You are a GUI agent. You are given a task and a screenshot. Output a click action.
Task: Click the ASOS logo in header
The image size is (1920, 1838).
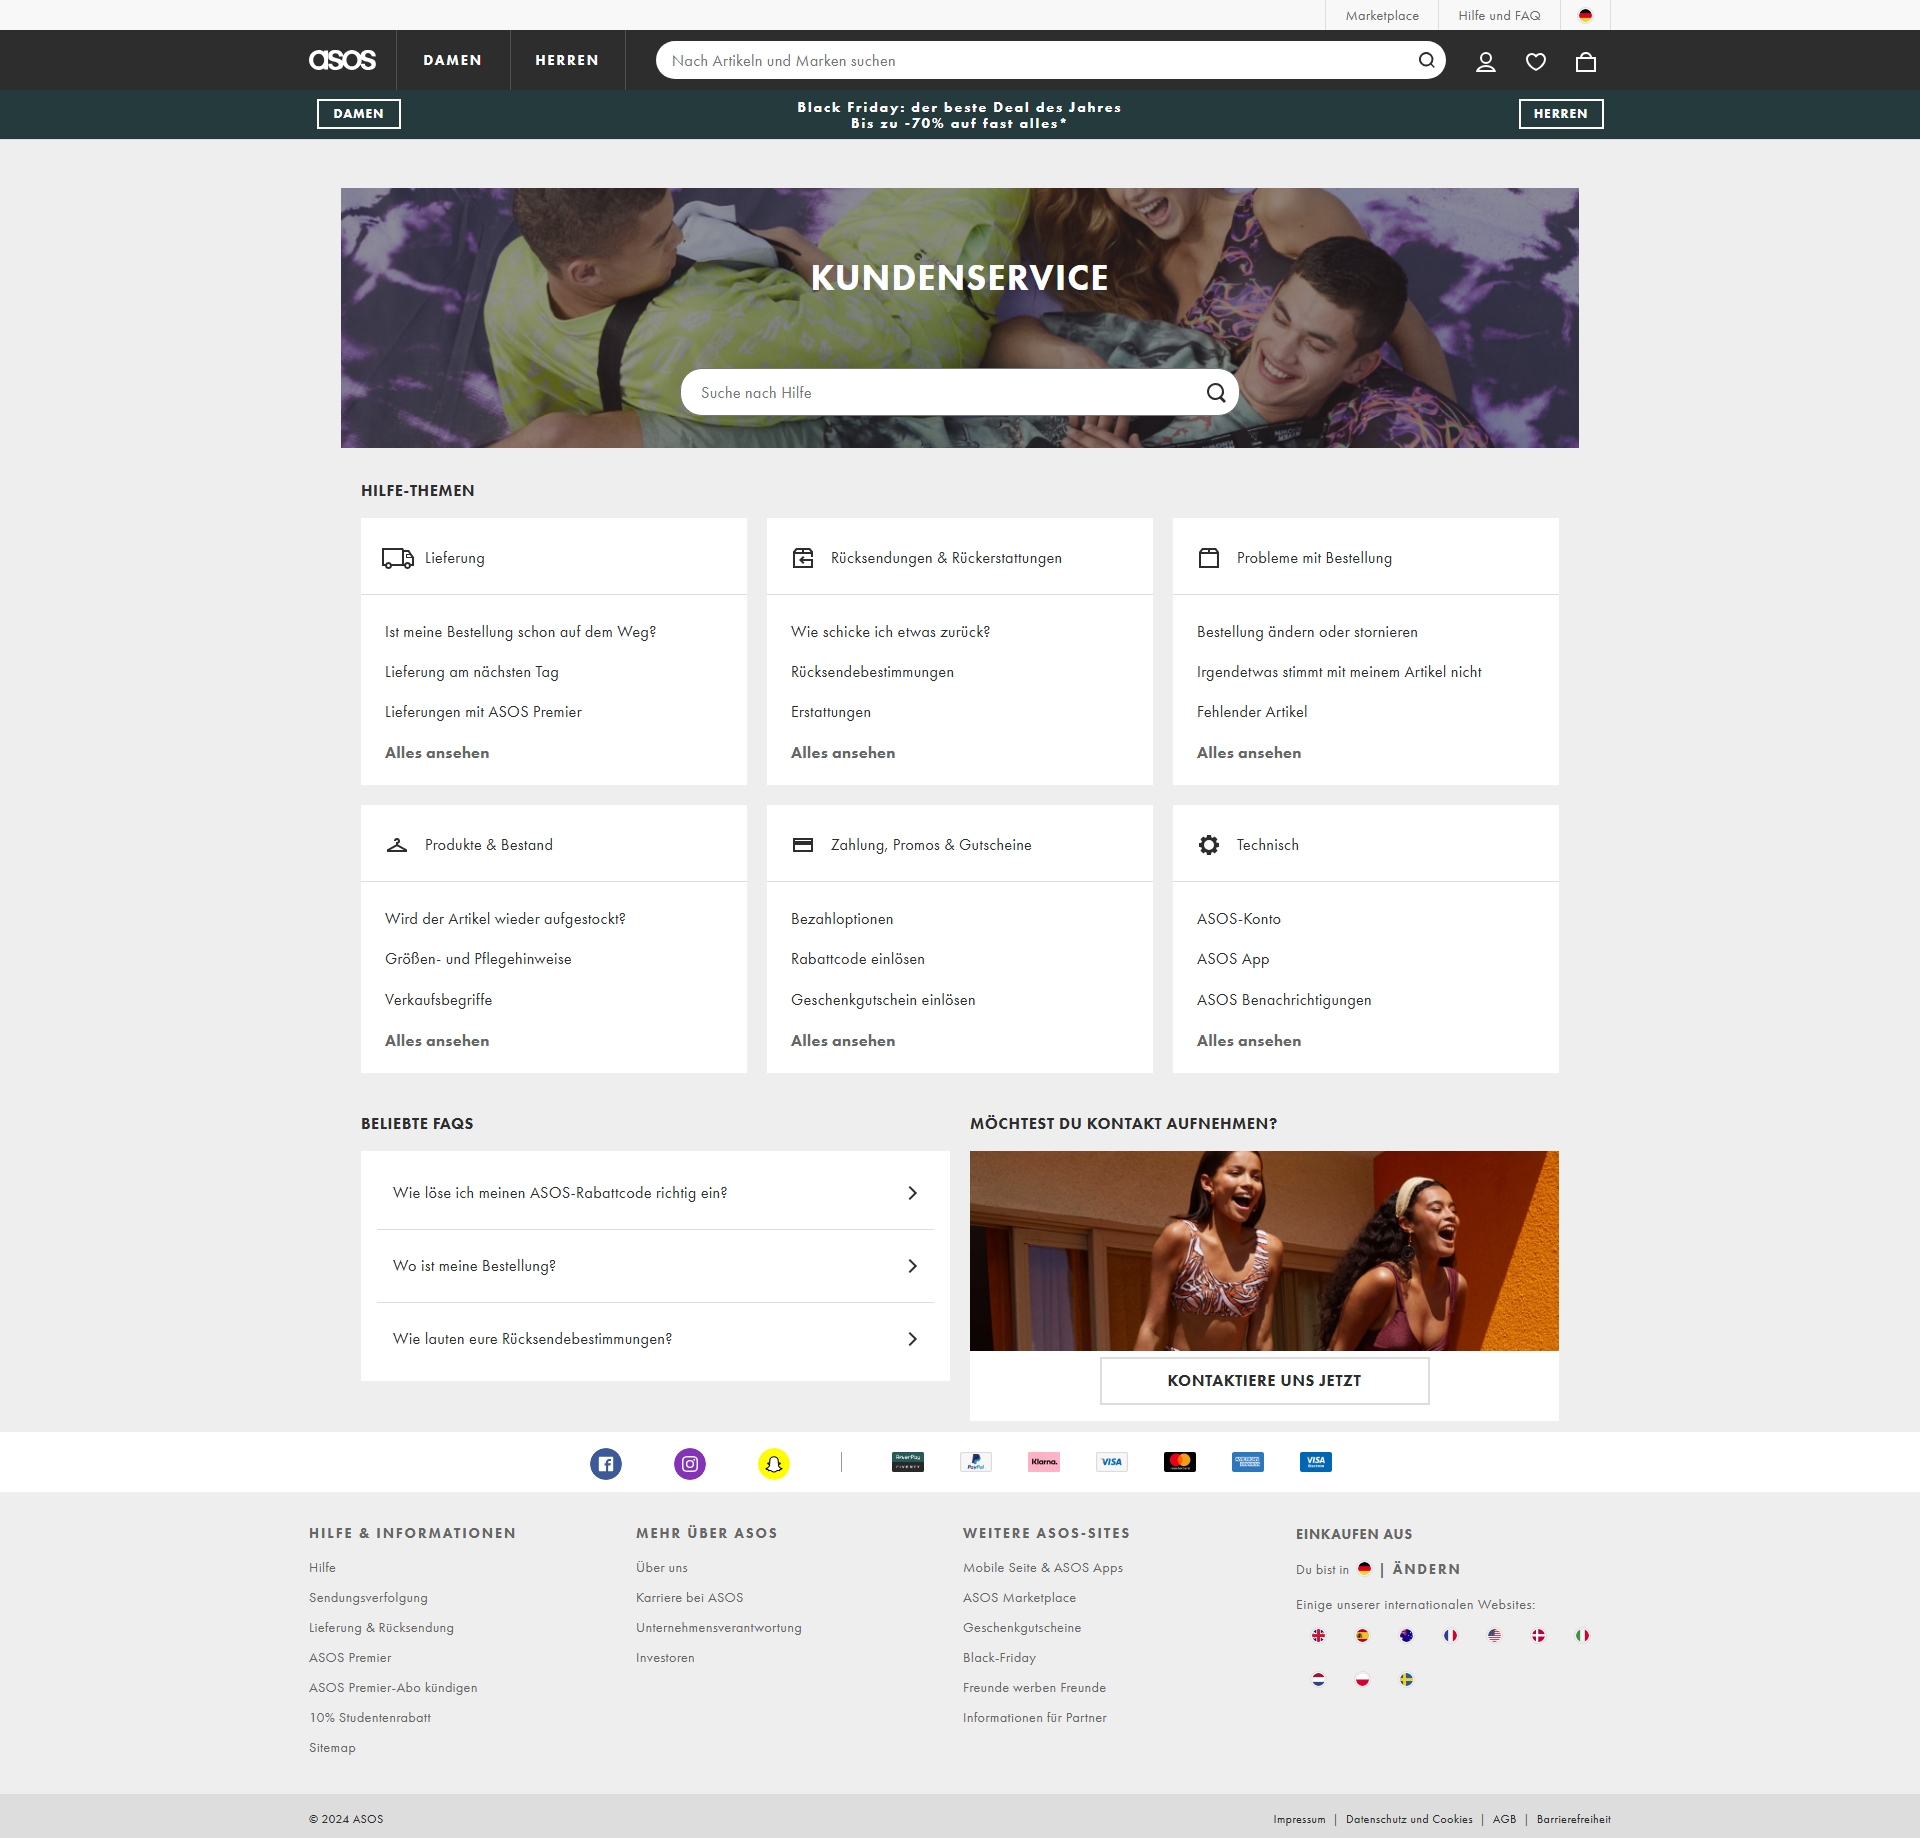click(342, 60)
